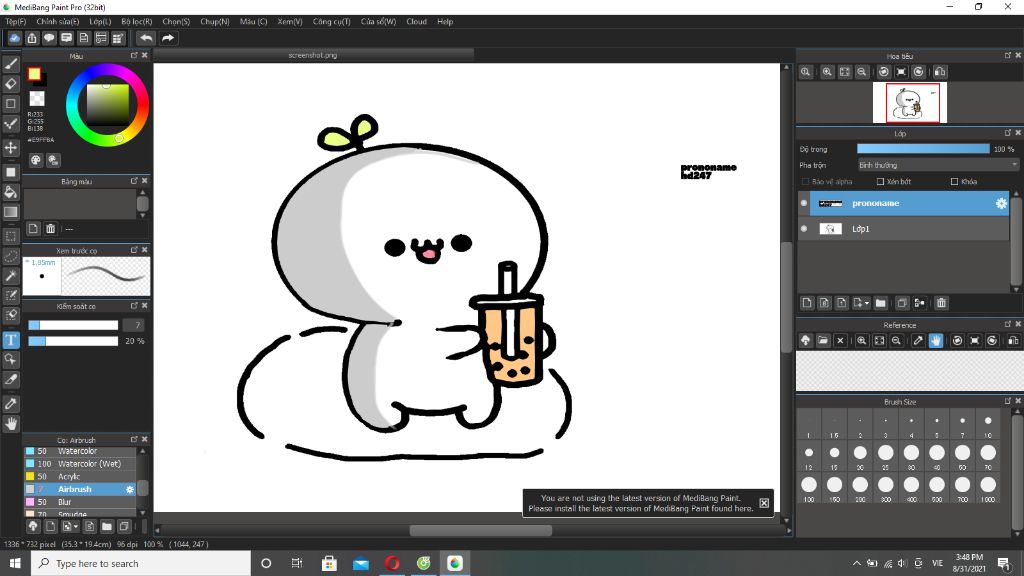Select the Eraser tool in the left toolbar

pos(10,84)
